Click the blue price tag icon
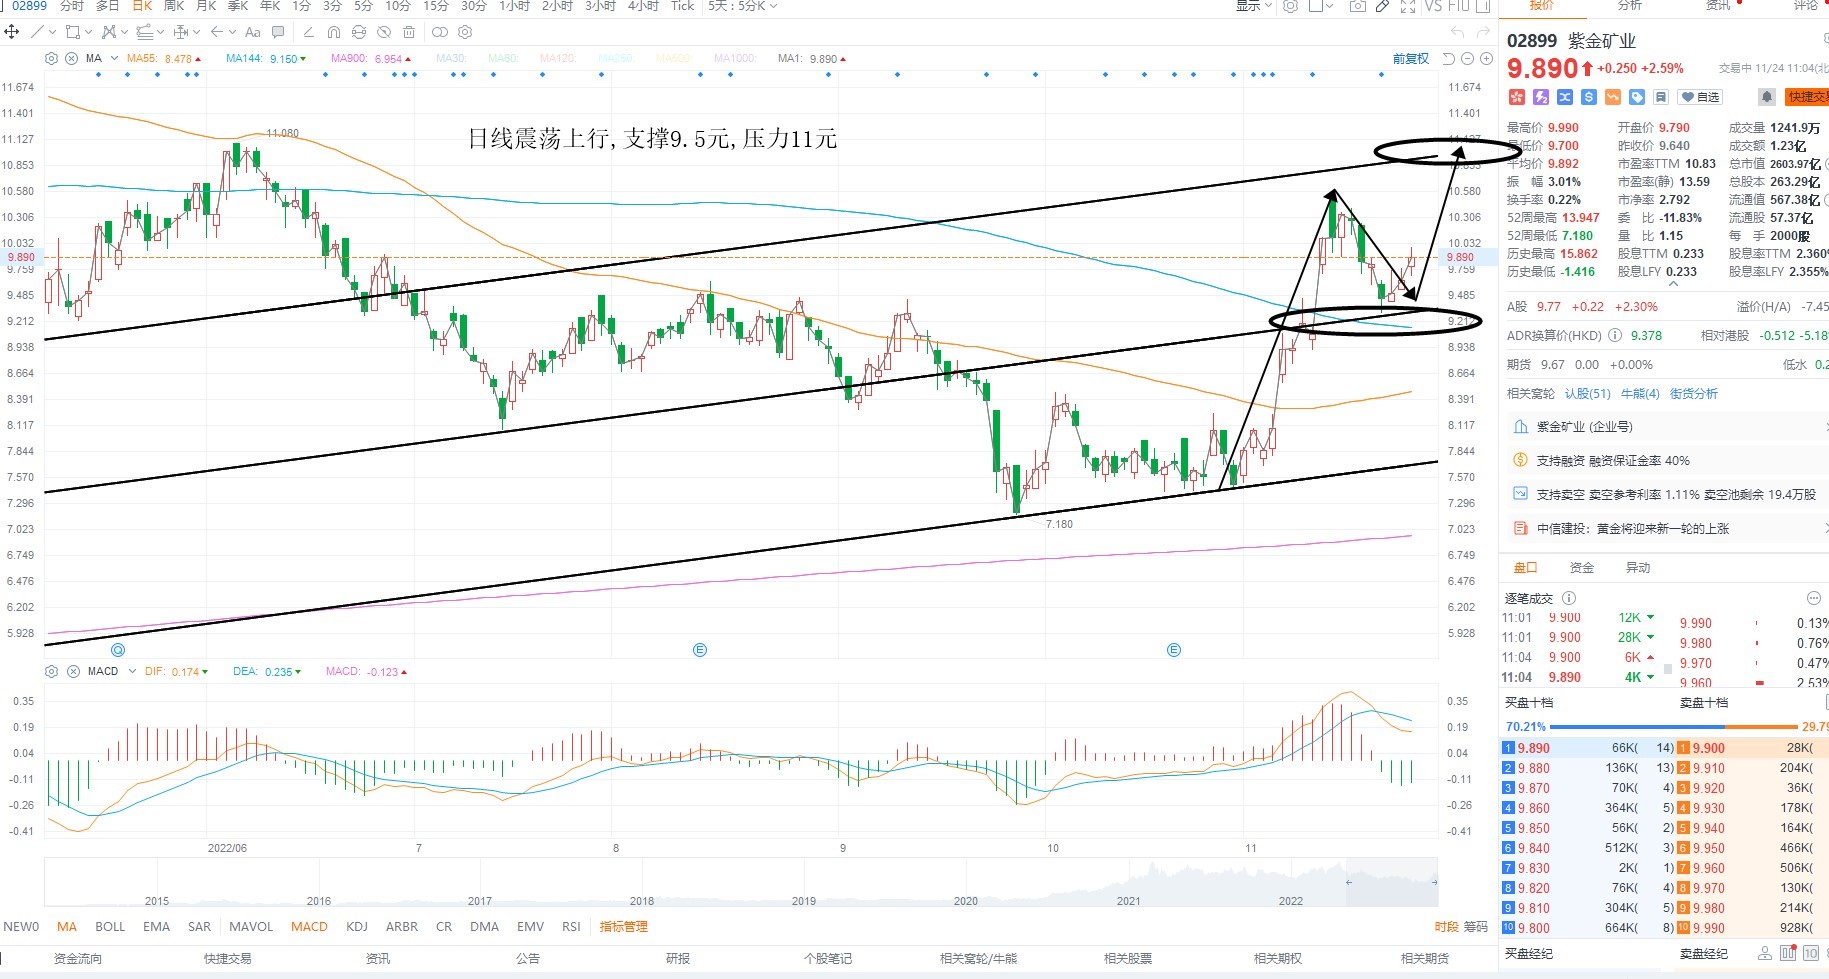The image size is (1829, 979). [x=1637, y=97]
